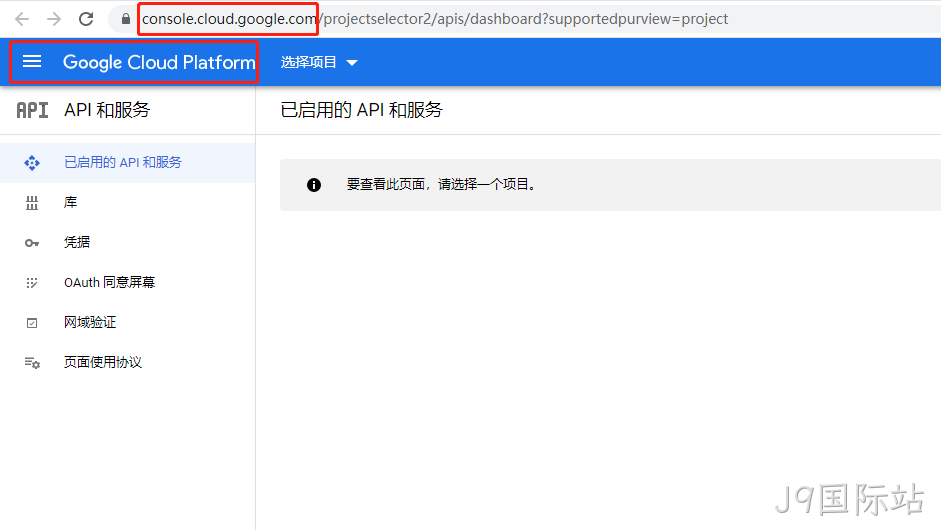This screenshot has width=941, height=530.
Task: Click the API logo icon in sidebar header
Action: coord(32,110)
